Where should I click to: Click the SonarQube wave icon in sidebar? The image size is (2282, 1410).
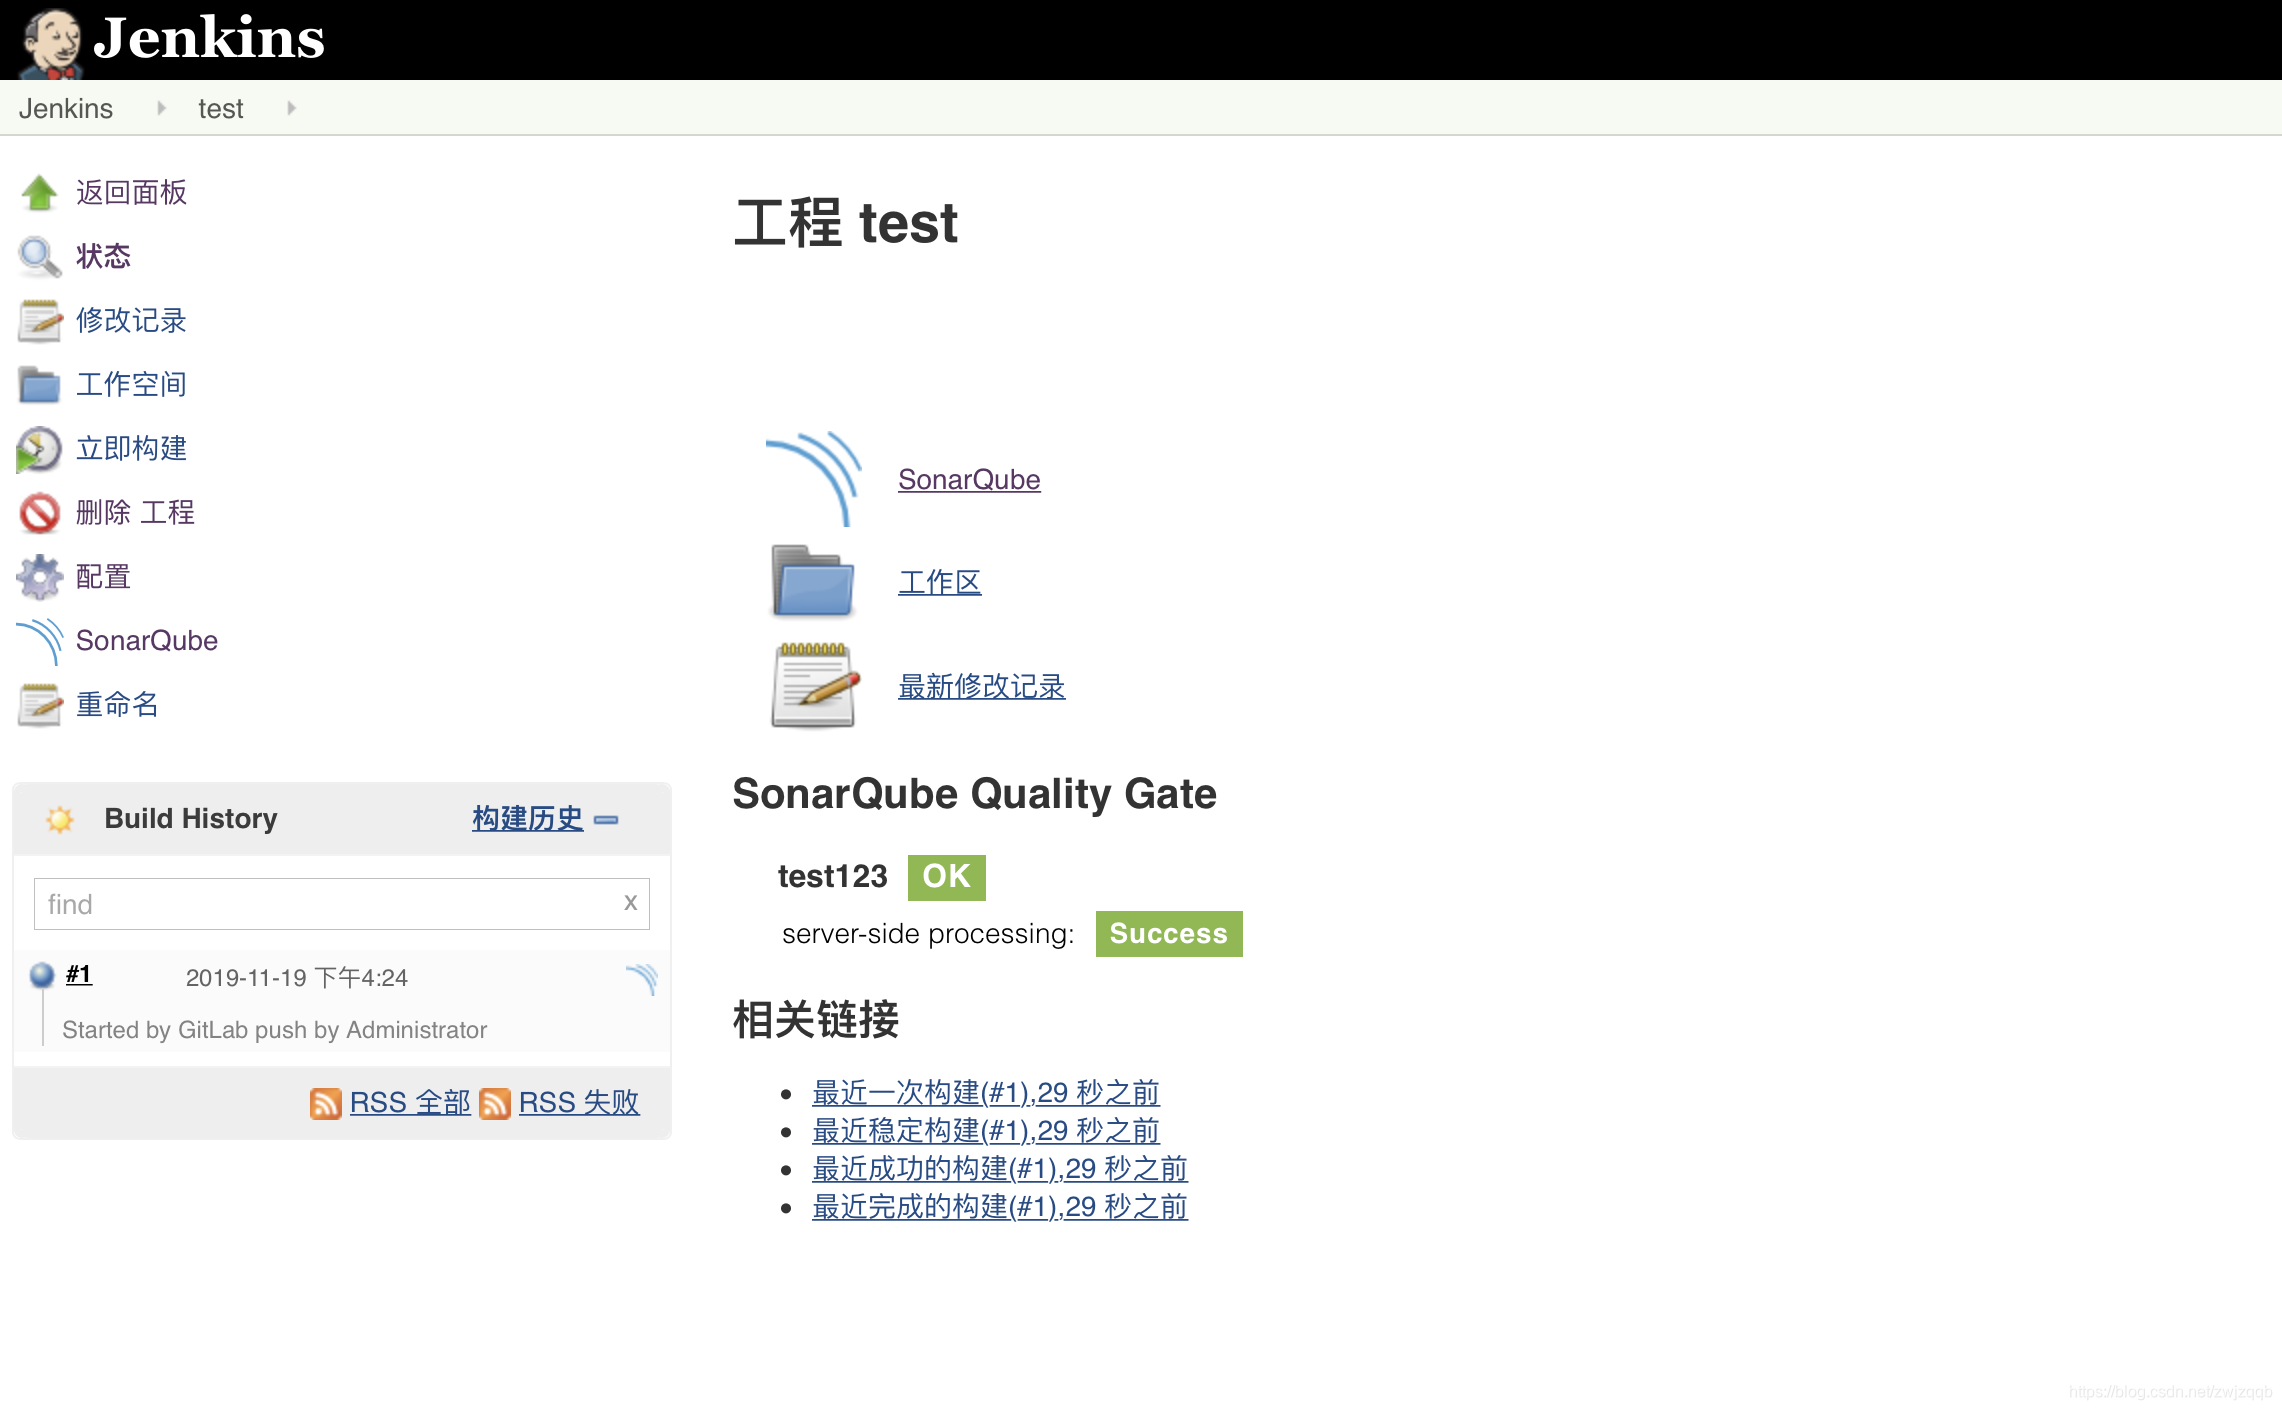(x=38, y=641)
